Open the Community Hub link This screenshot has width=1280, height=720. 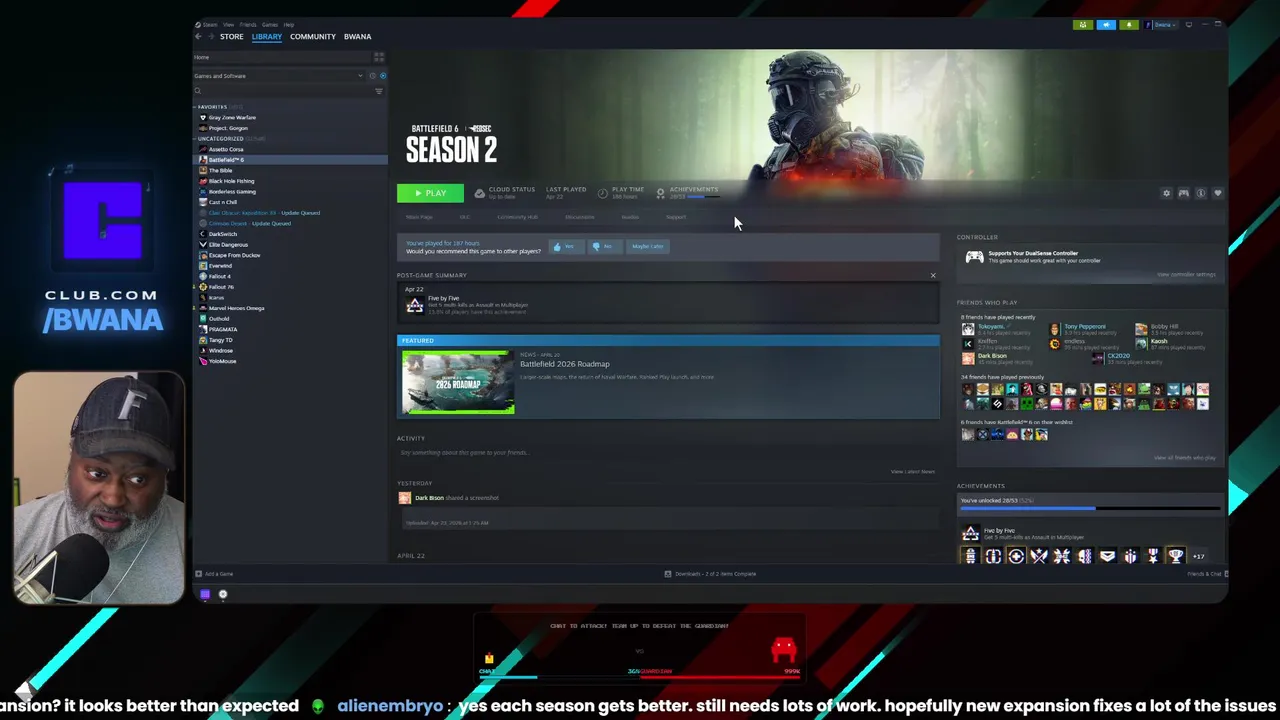click(517, 217)
